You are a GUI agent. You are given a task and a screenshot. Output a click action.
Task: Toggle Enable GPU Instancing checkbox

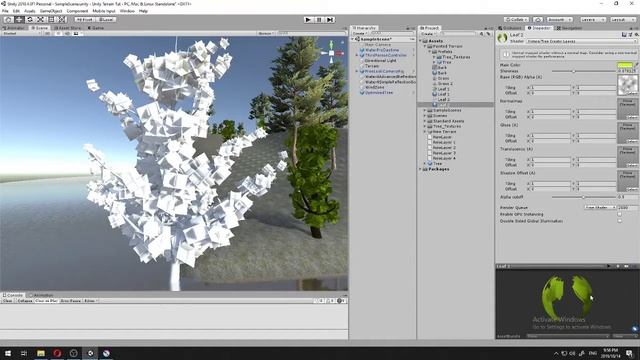620,214
